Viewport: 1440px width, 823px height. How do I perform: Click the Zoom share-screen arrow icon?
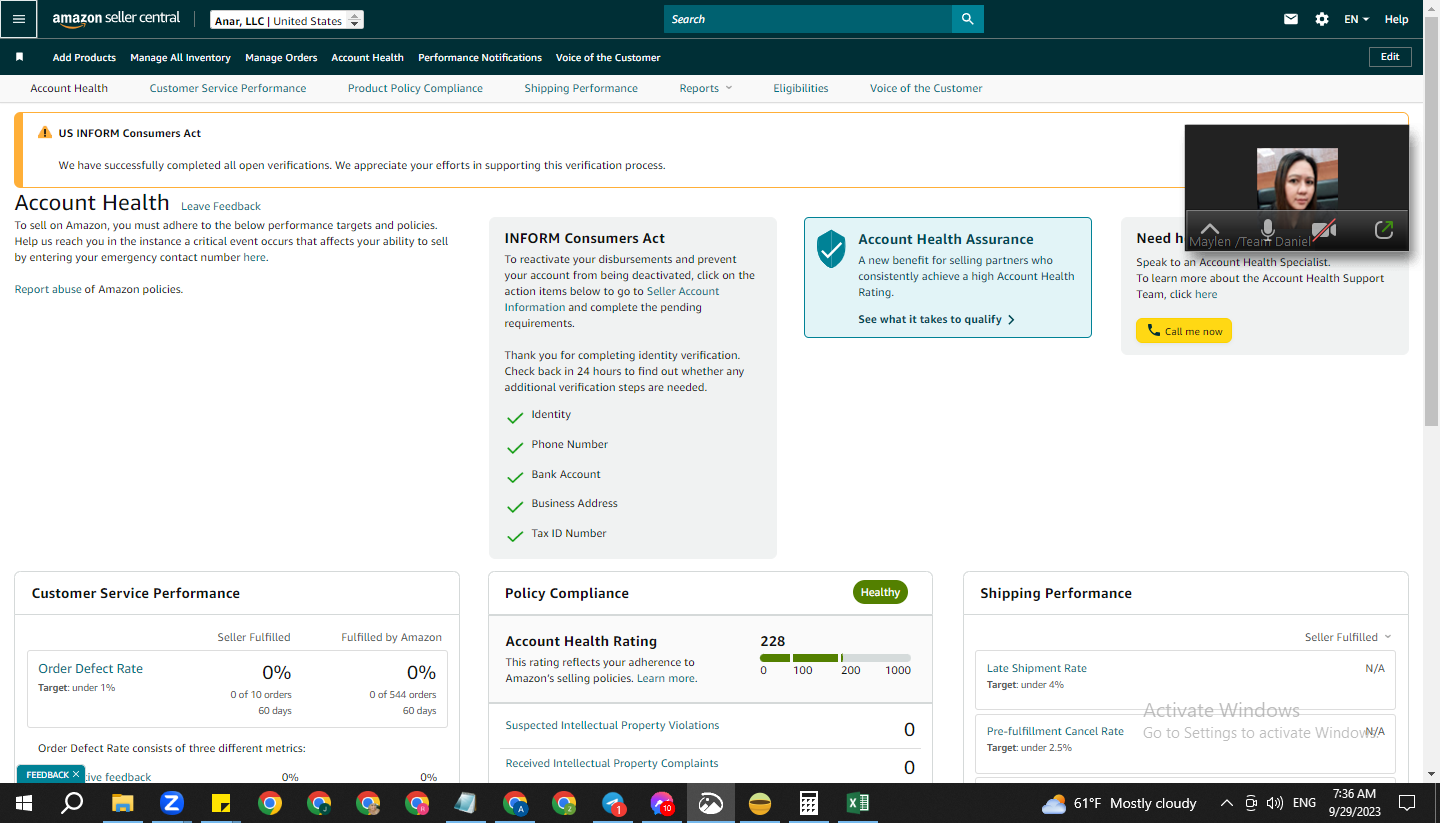click(x=1384, y=229)
